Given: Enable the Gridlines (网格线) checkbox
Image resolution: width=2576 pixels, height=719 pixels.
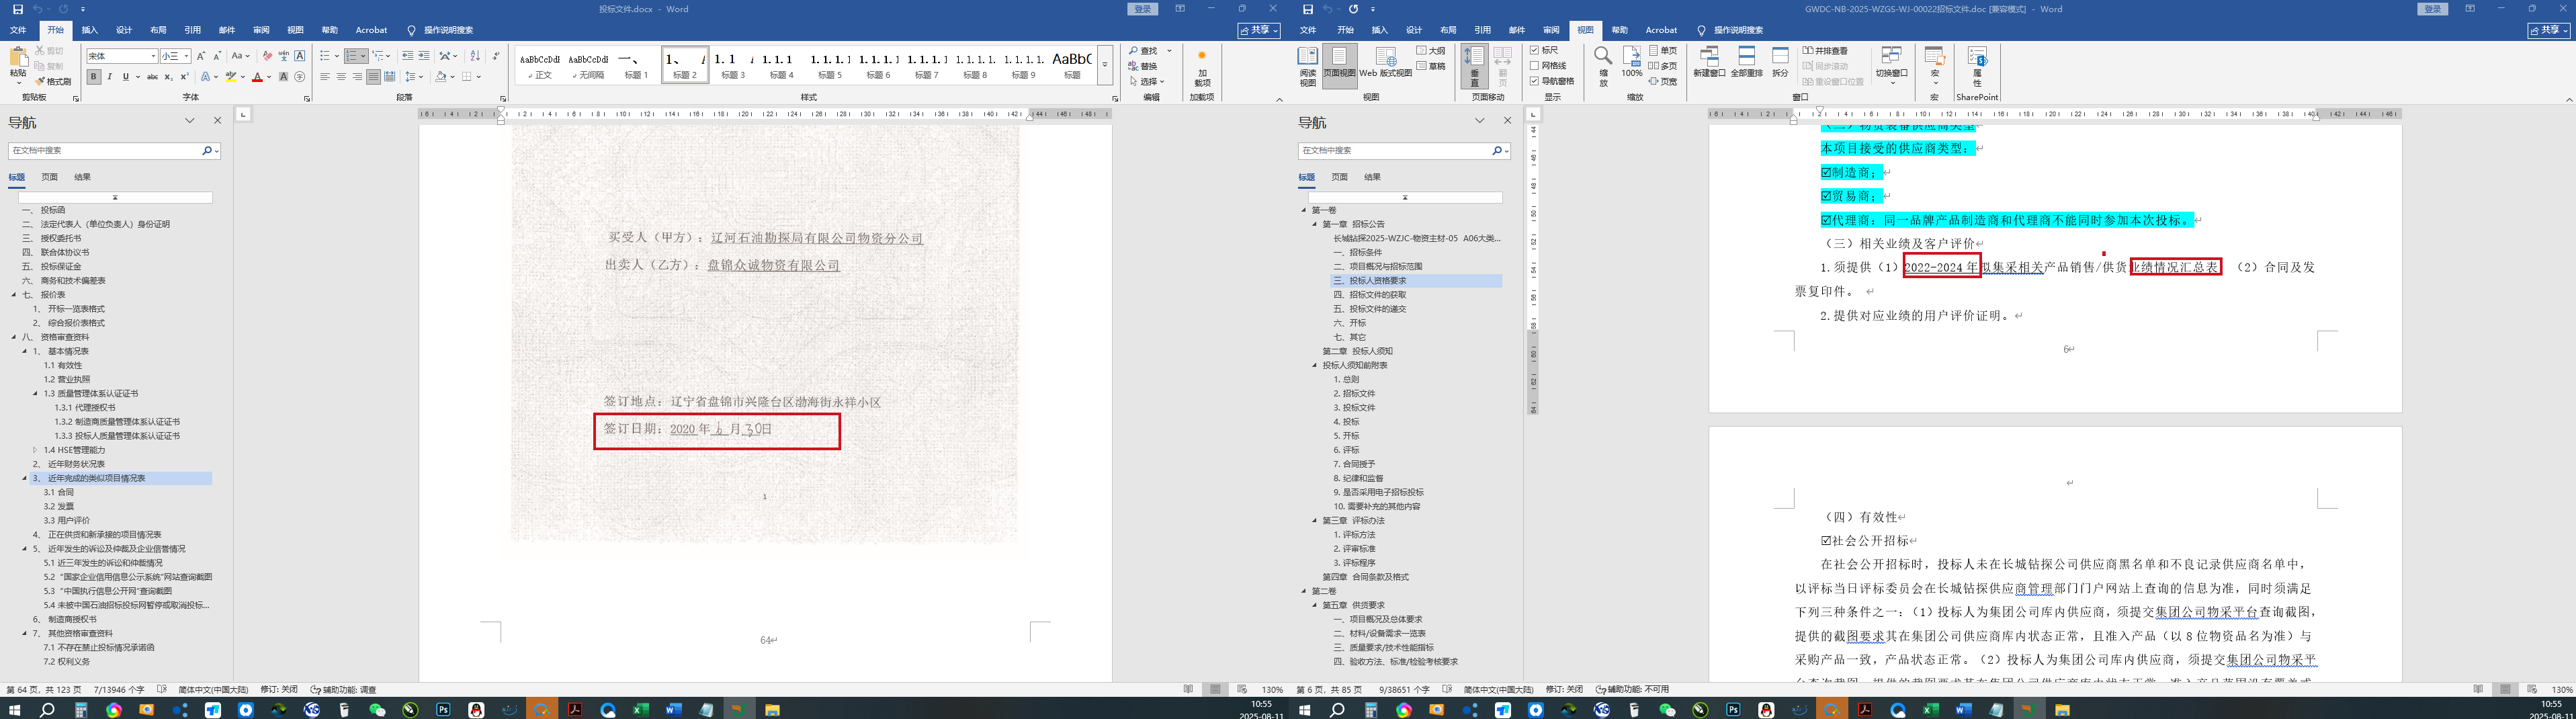Looking at the screenshot, I should point(1535,66).
